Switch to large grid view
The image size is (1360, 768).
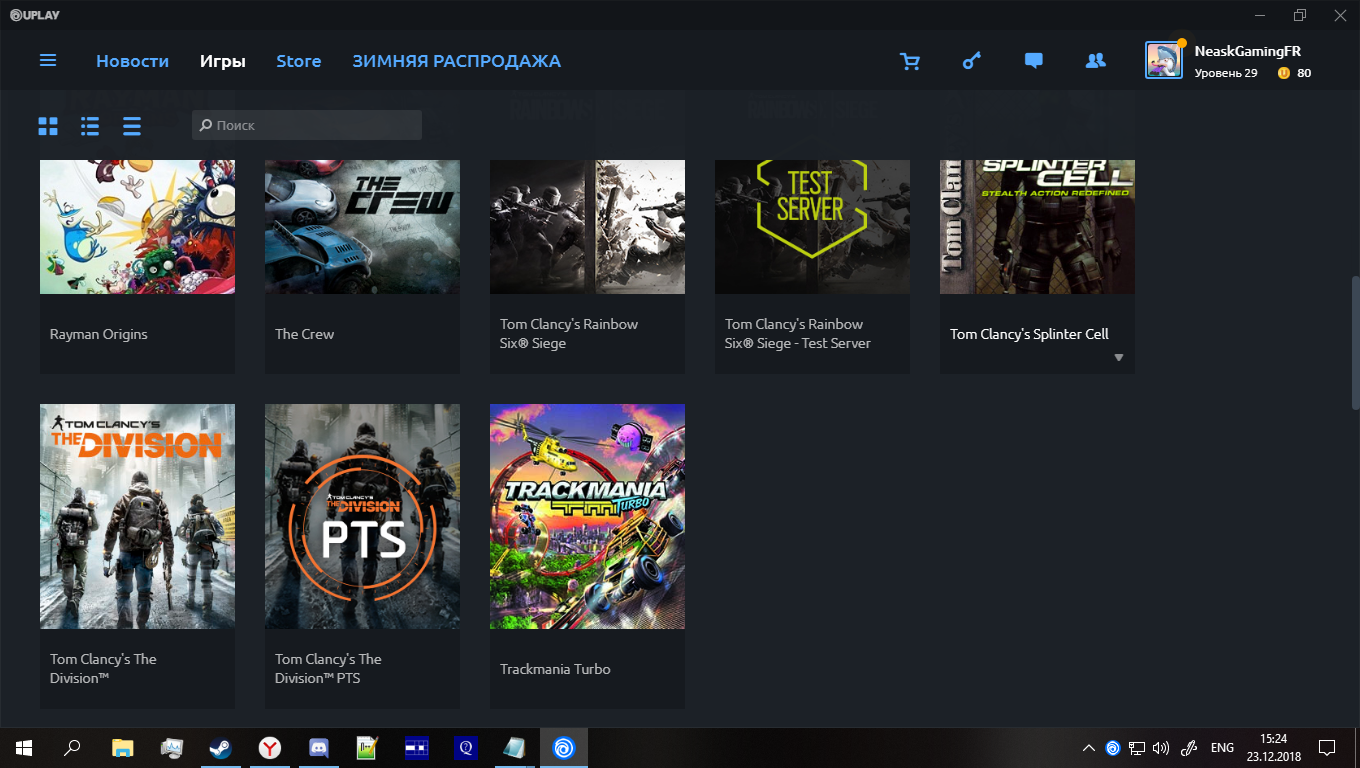pos(48,126)
